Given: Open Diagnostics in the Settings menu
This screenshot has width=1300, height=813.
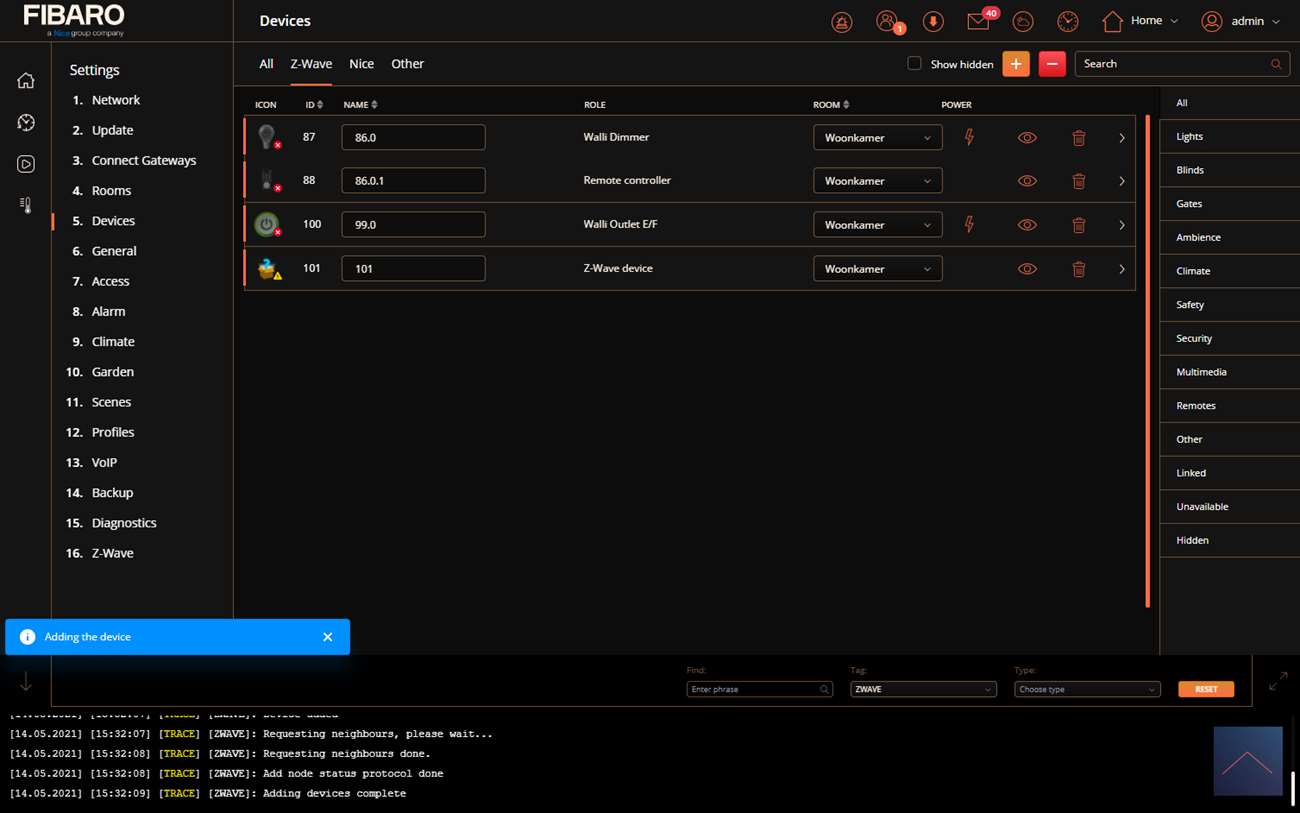Looking at the screenshot, I should point(124,523).
